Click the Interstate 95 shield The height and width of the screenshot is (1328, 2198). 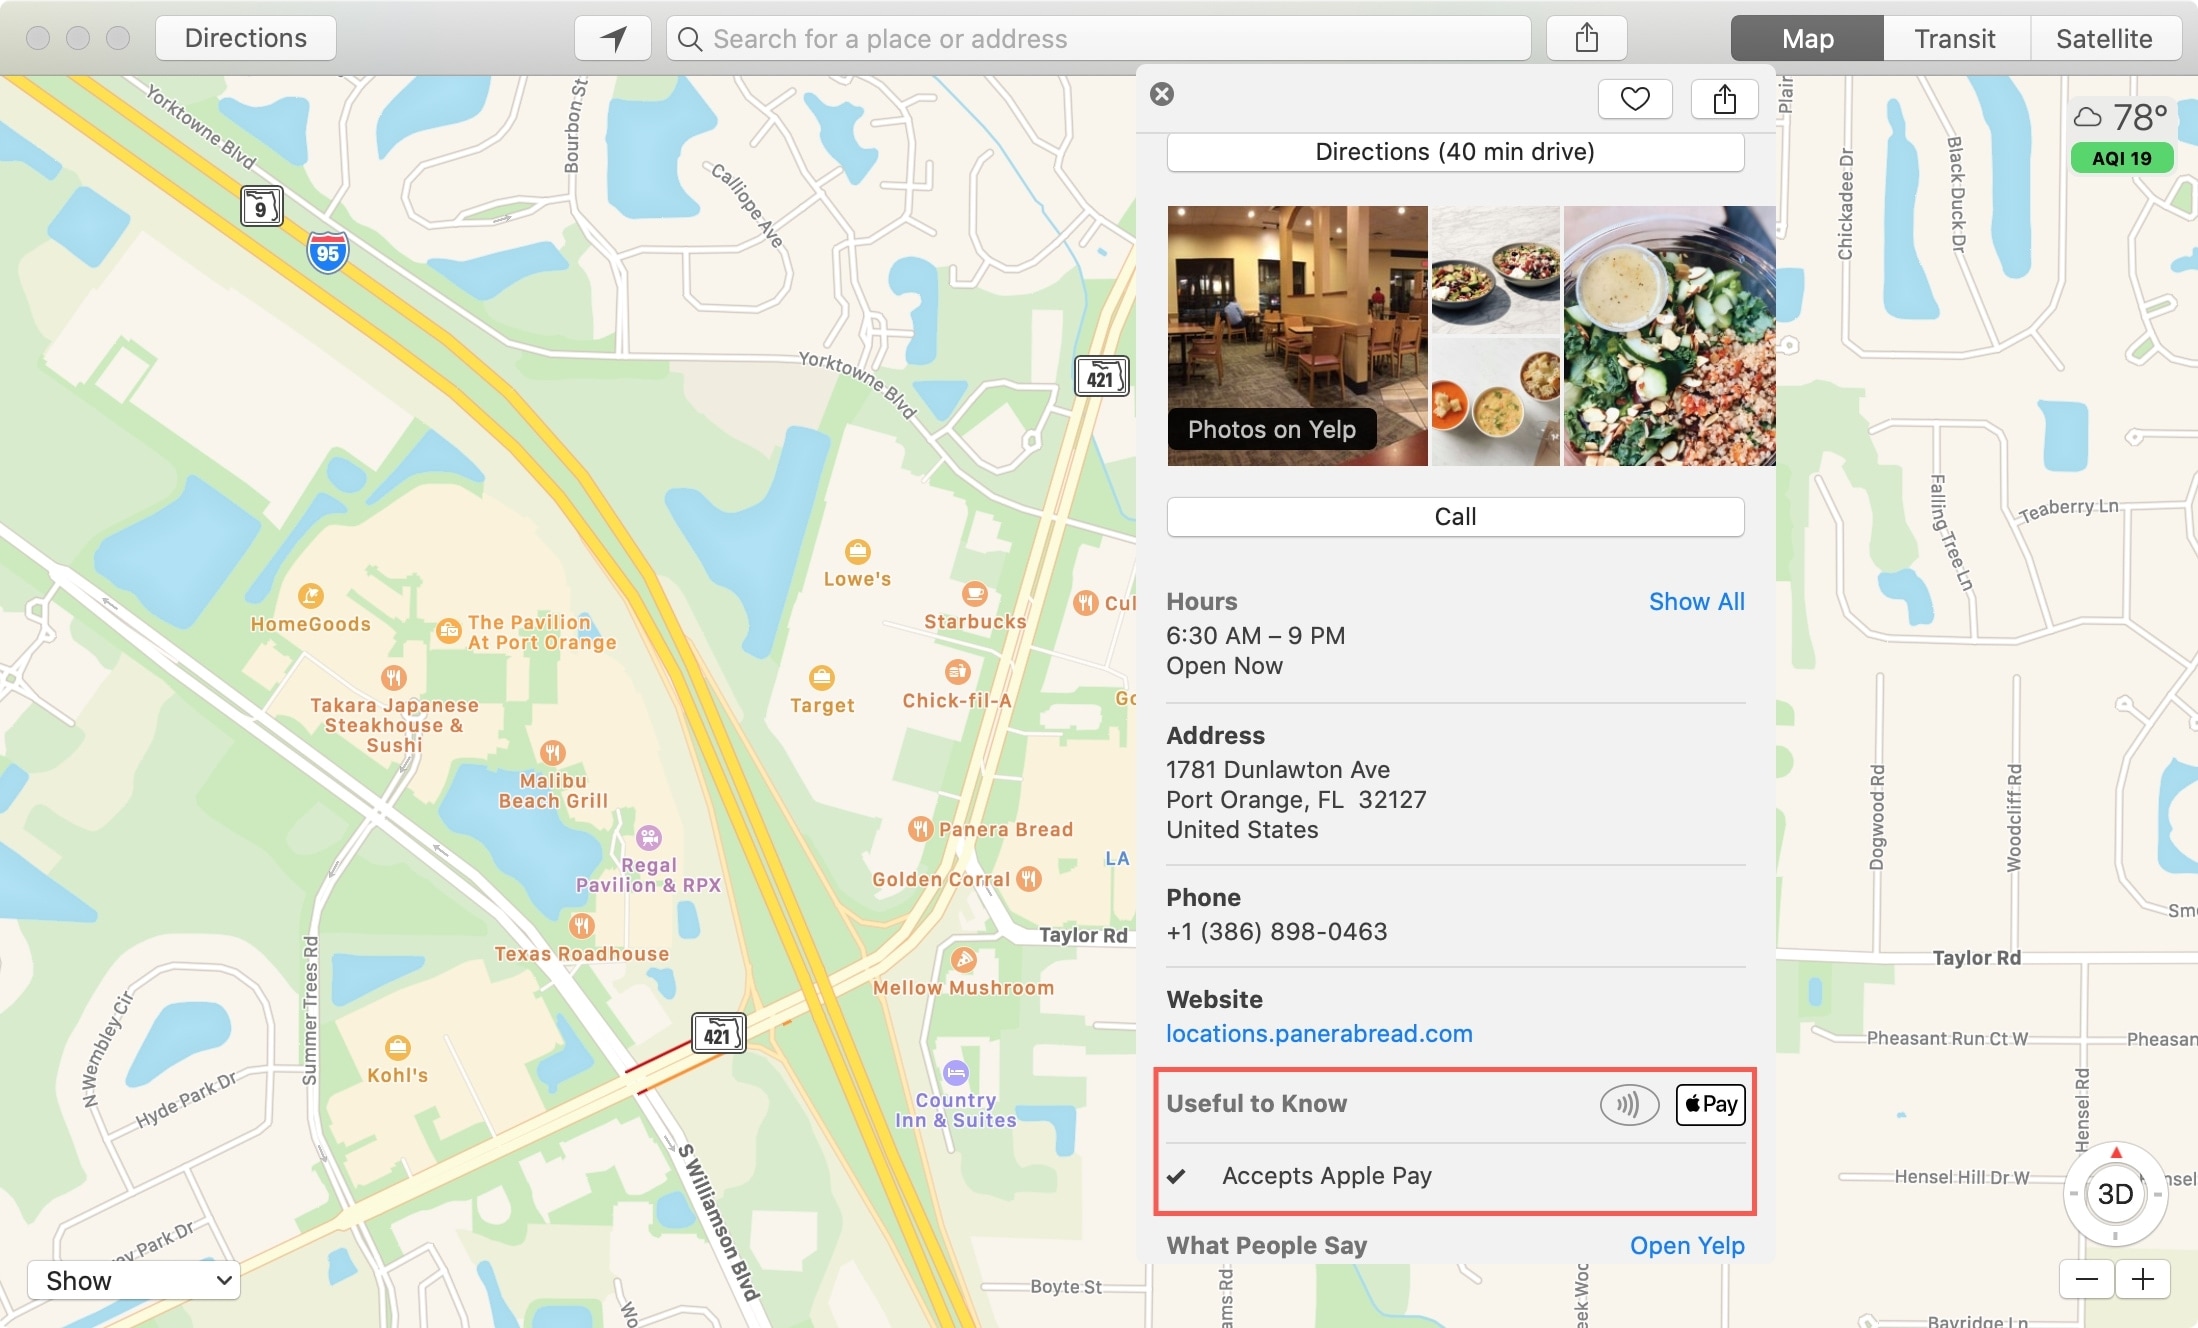(x=328, y=252)
